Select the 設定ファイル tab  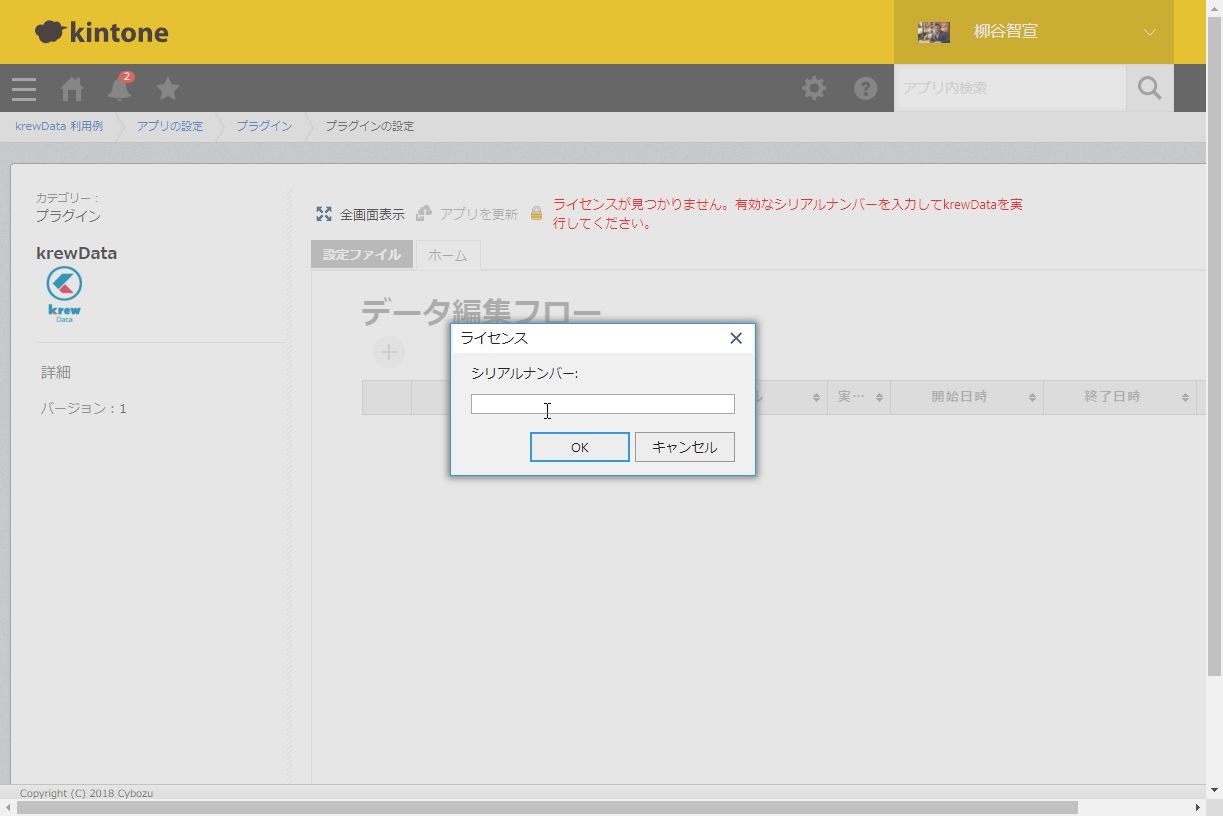[x=361, y=255]
